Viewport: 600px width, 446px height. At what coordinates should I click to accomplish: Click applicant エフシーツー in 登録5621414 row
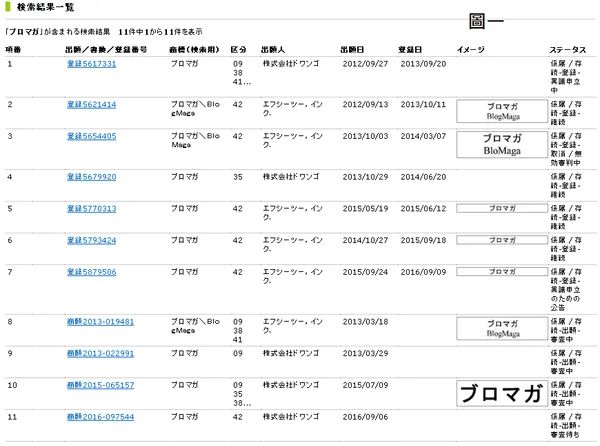coord(293,109)
